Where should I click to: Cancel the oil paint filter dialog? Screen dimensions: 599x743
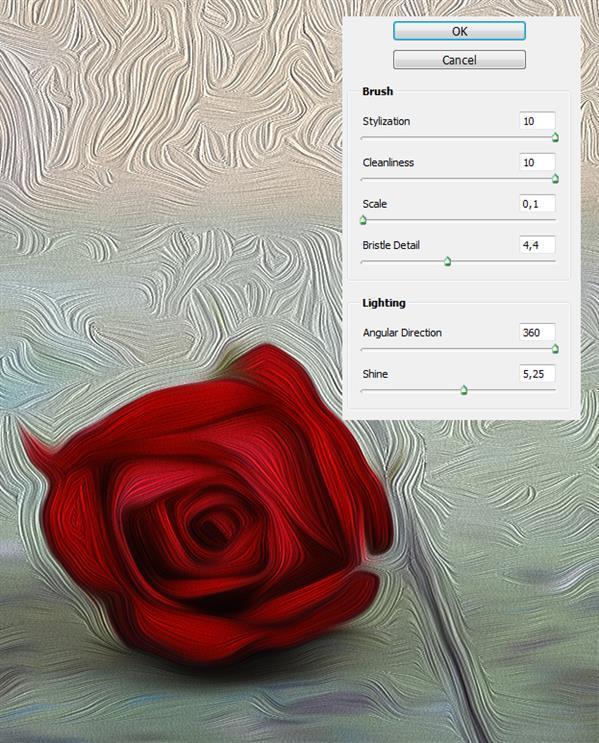pos(459,60)
